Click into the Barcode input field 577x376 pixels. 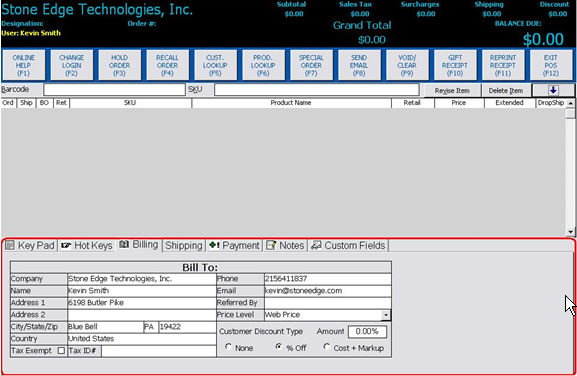click(x=114, y=89)
